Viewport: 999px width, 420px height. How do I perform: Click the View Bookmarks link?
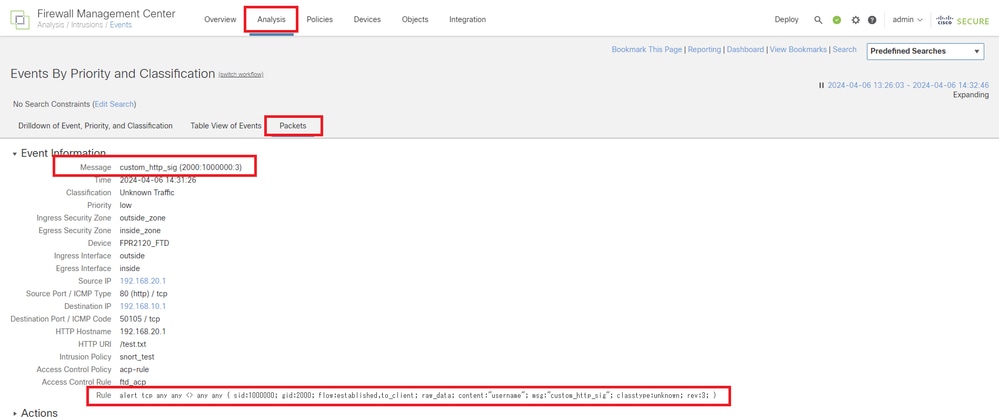pos(798,49)
